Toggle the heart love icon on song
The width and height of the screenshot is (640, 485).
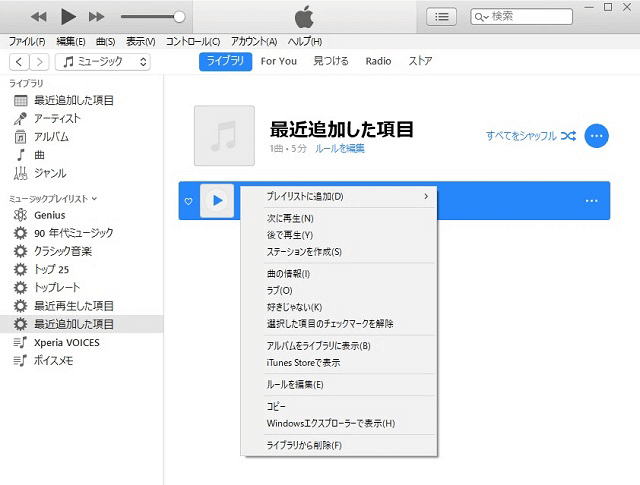point(188,201)
